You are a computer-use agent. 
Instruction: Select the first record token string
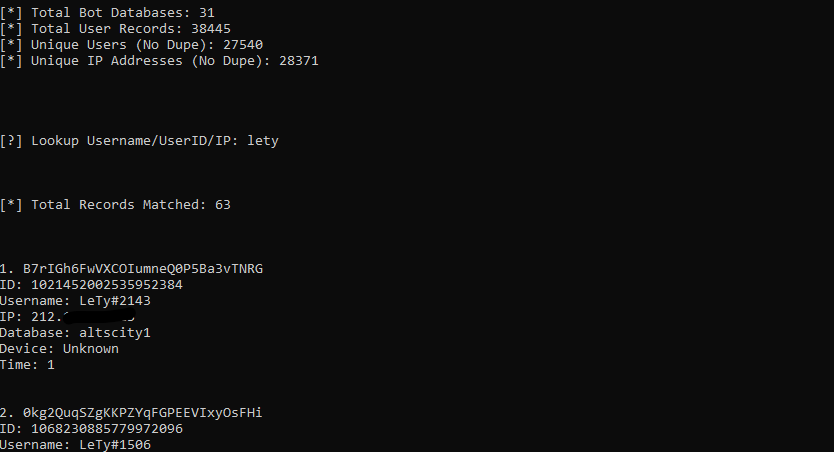(143, 269)
